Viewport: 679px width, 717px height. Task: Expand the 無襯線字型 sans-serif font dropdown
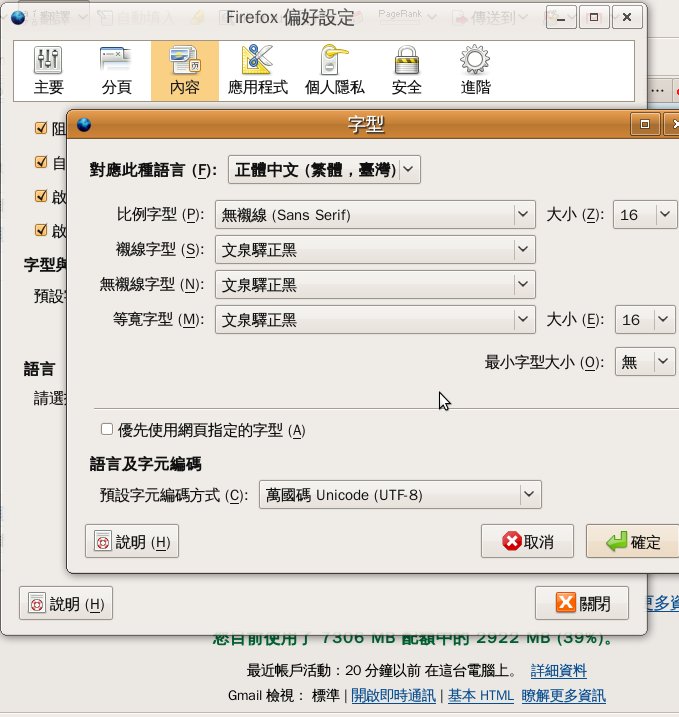coord(375,284)
